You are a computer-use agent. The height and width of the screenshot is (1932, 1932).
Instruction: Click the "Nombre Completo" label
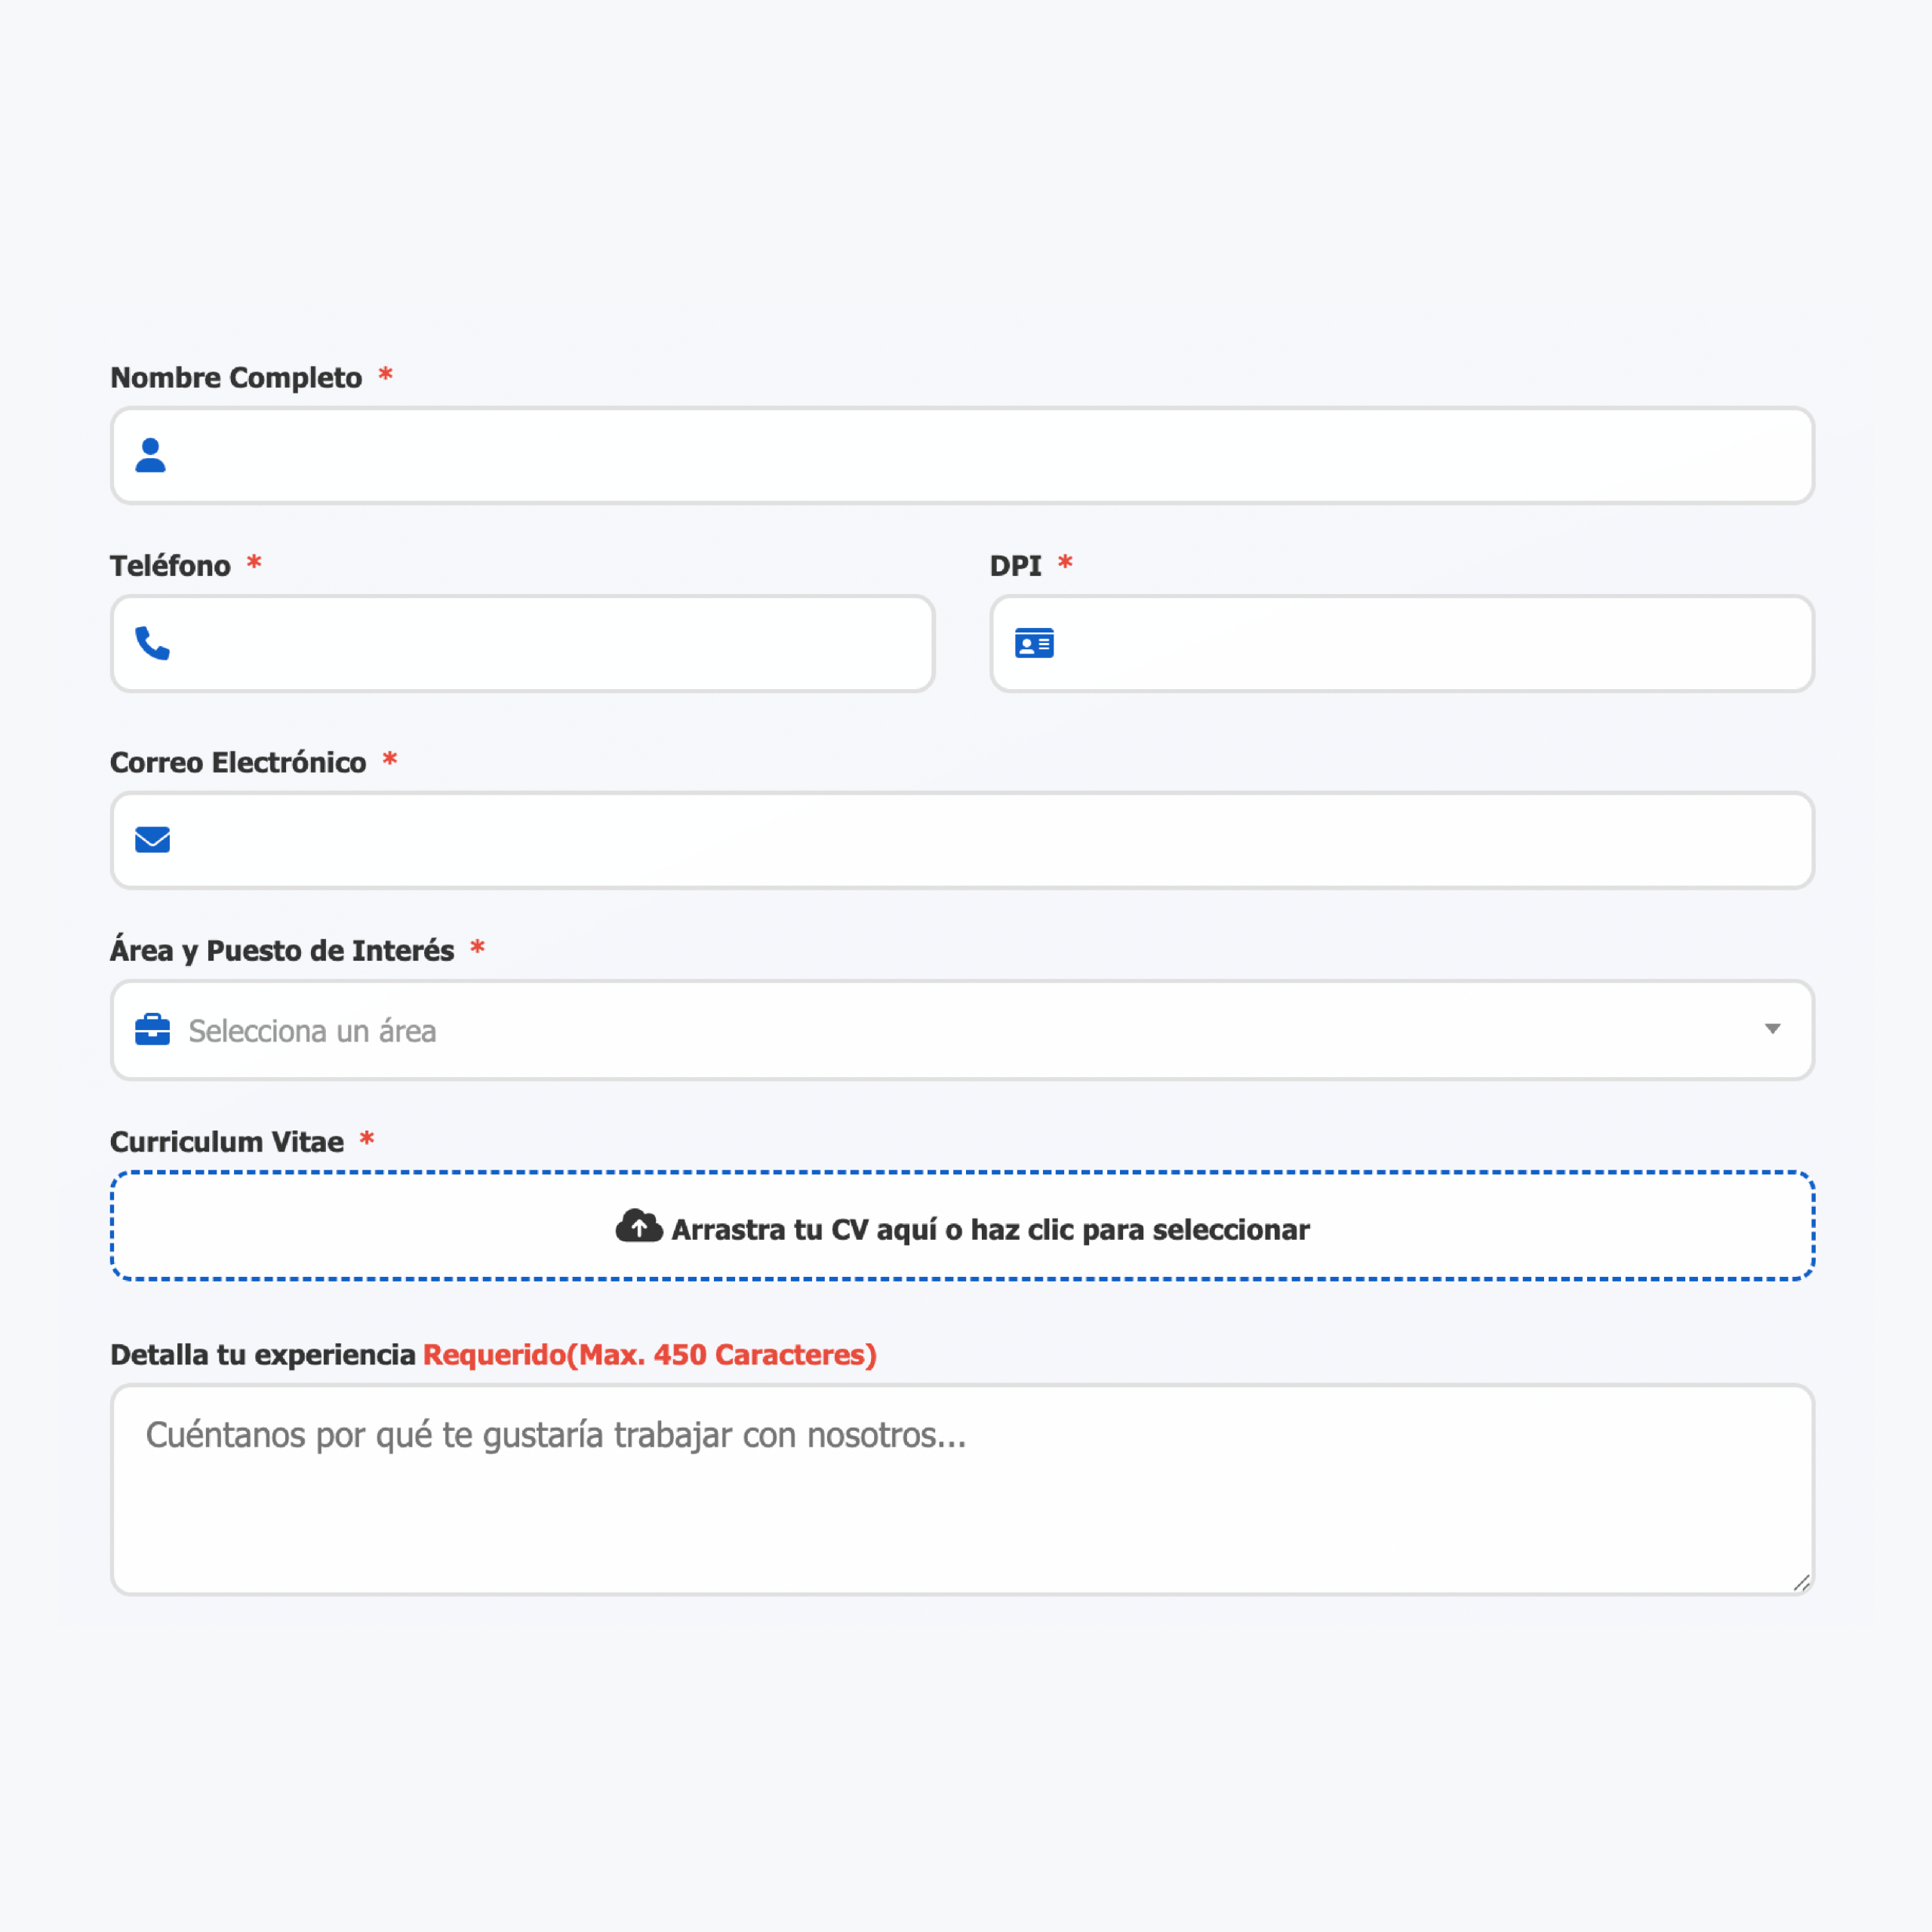236,378
